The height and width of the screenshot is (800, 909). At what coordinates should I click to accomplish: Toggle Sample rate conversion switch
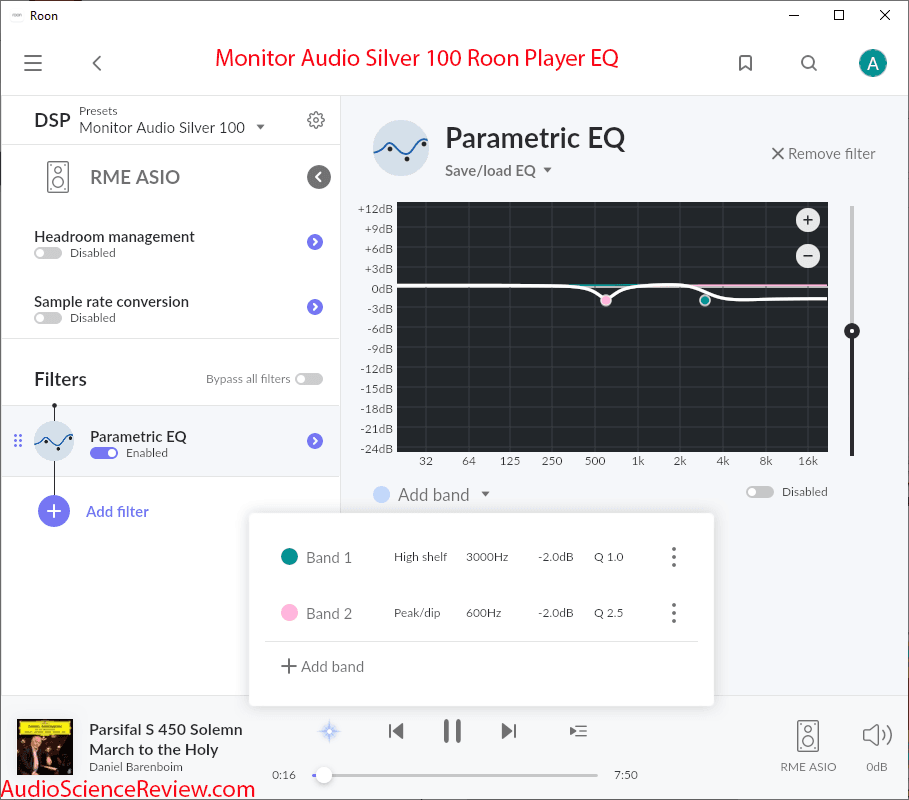(x=48, y=318)
